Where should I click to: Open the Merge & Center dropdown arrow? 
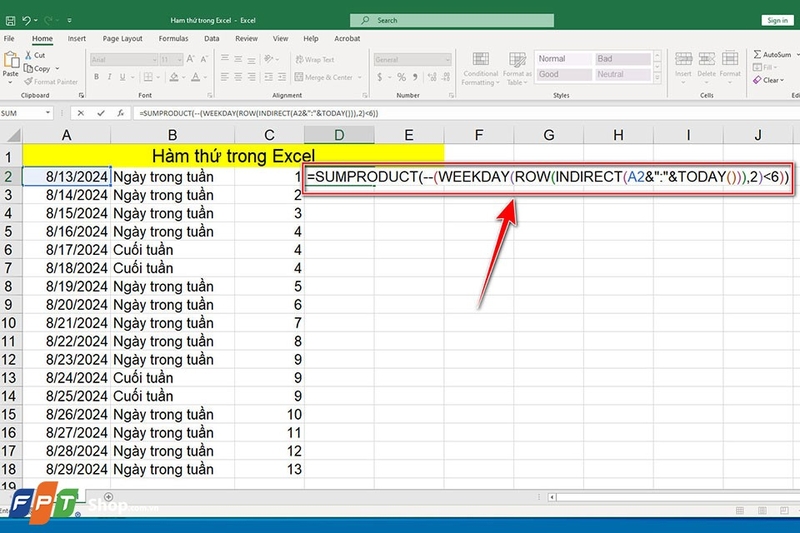click(x=360, y=78)
